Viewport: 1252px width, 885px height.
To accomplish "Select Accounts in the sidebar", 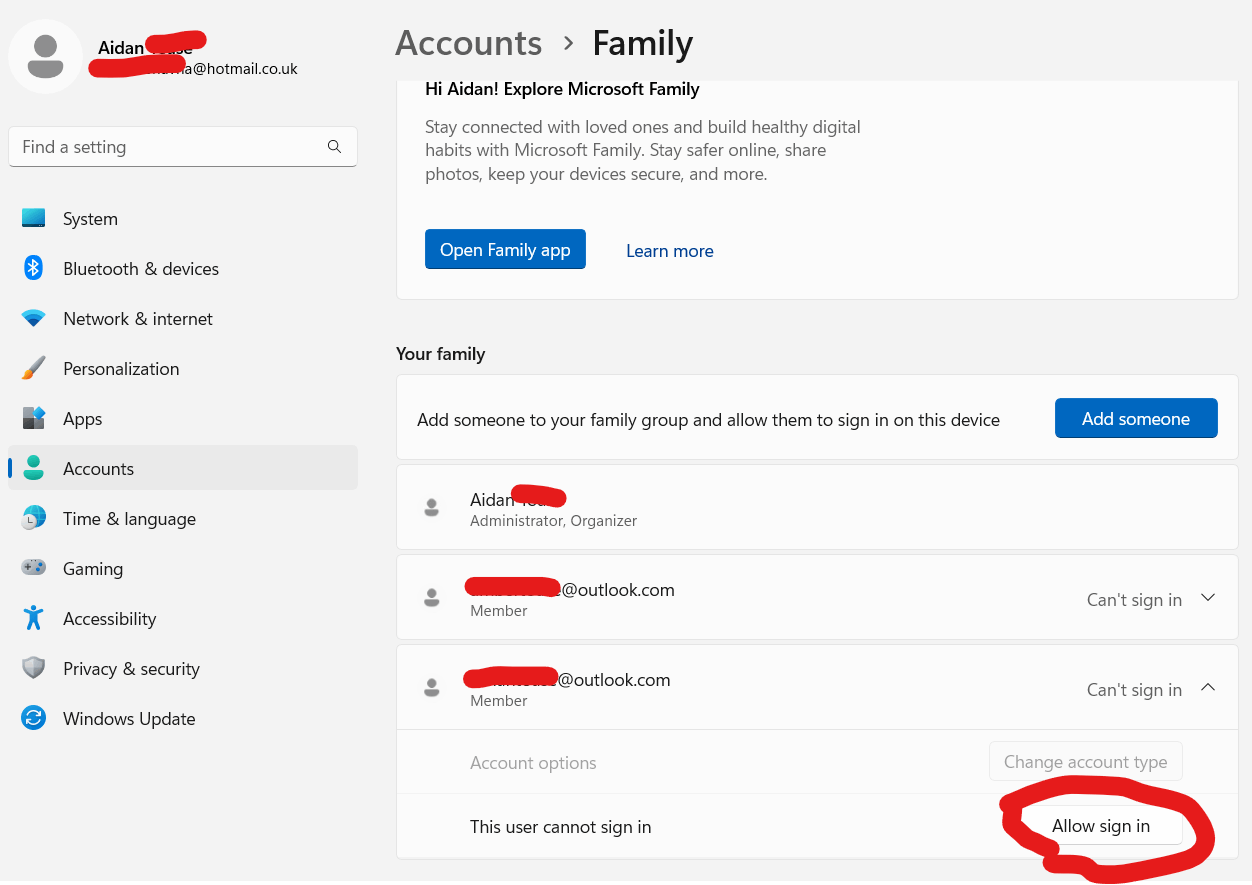I will tap(99, 468).
